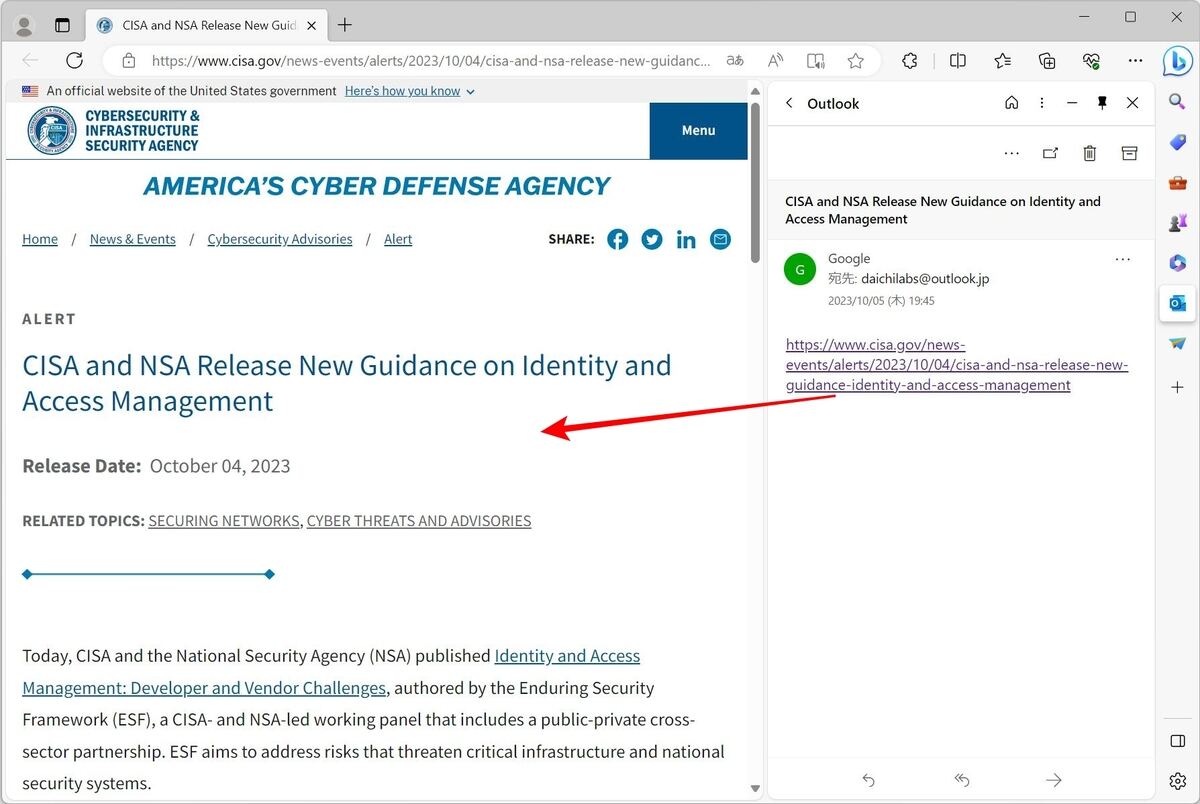
Task: Open the Extensions puzzle icon
Action: pyautogui.click(x=910, y=60)
